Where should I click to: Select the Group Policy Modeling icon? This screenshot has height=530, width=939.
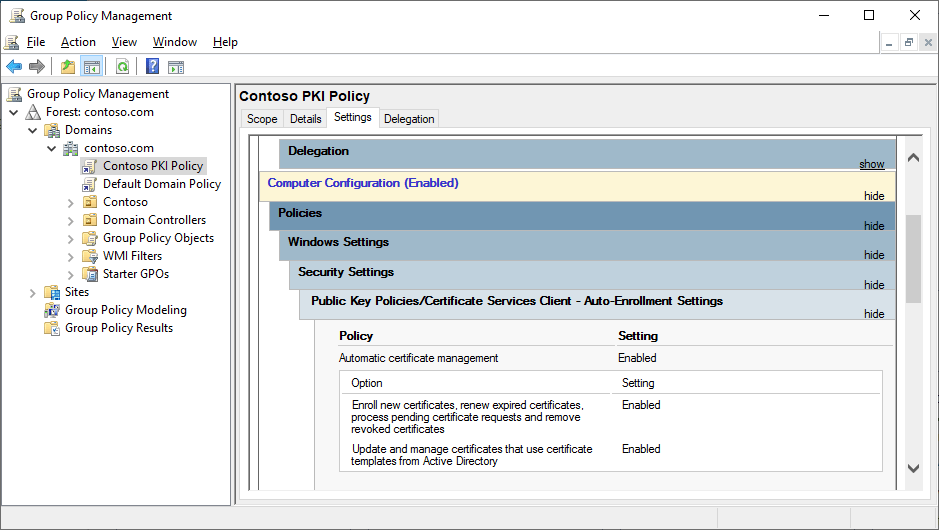click(x=52, y=310)
